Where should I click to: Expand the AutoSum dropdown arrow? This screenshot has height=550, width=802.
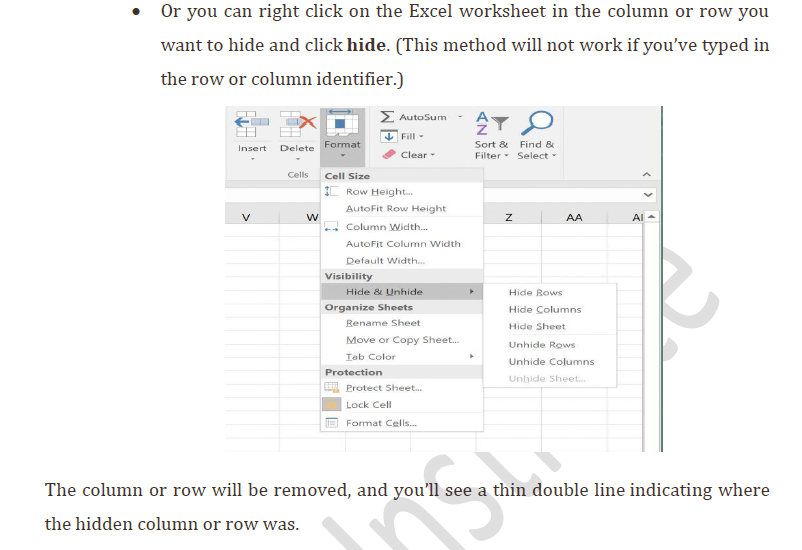[x=460, y=117]
